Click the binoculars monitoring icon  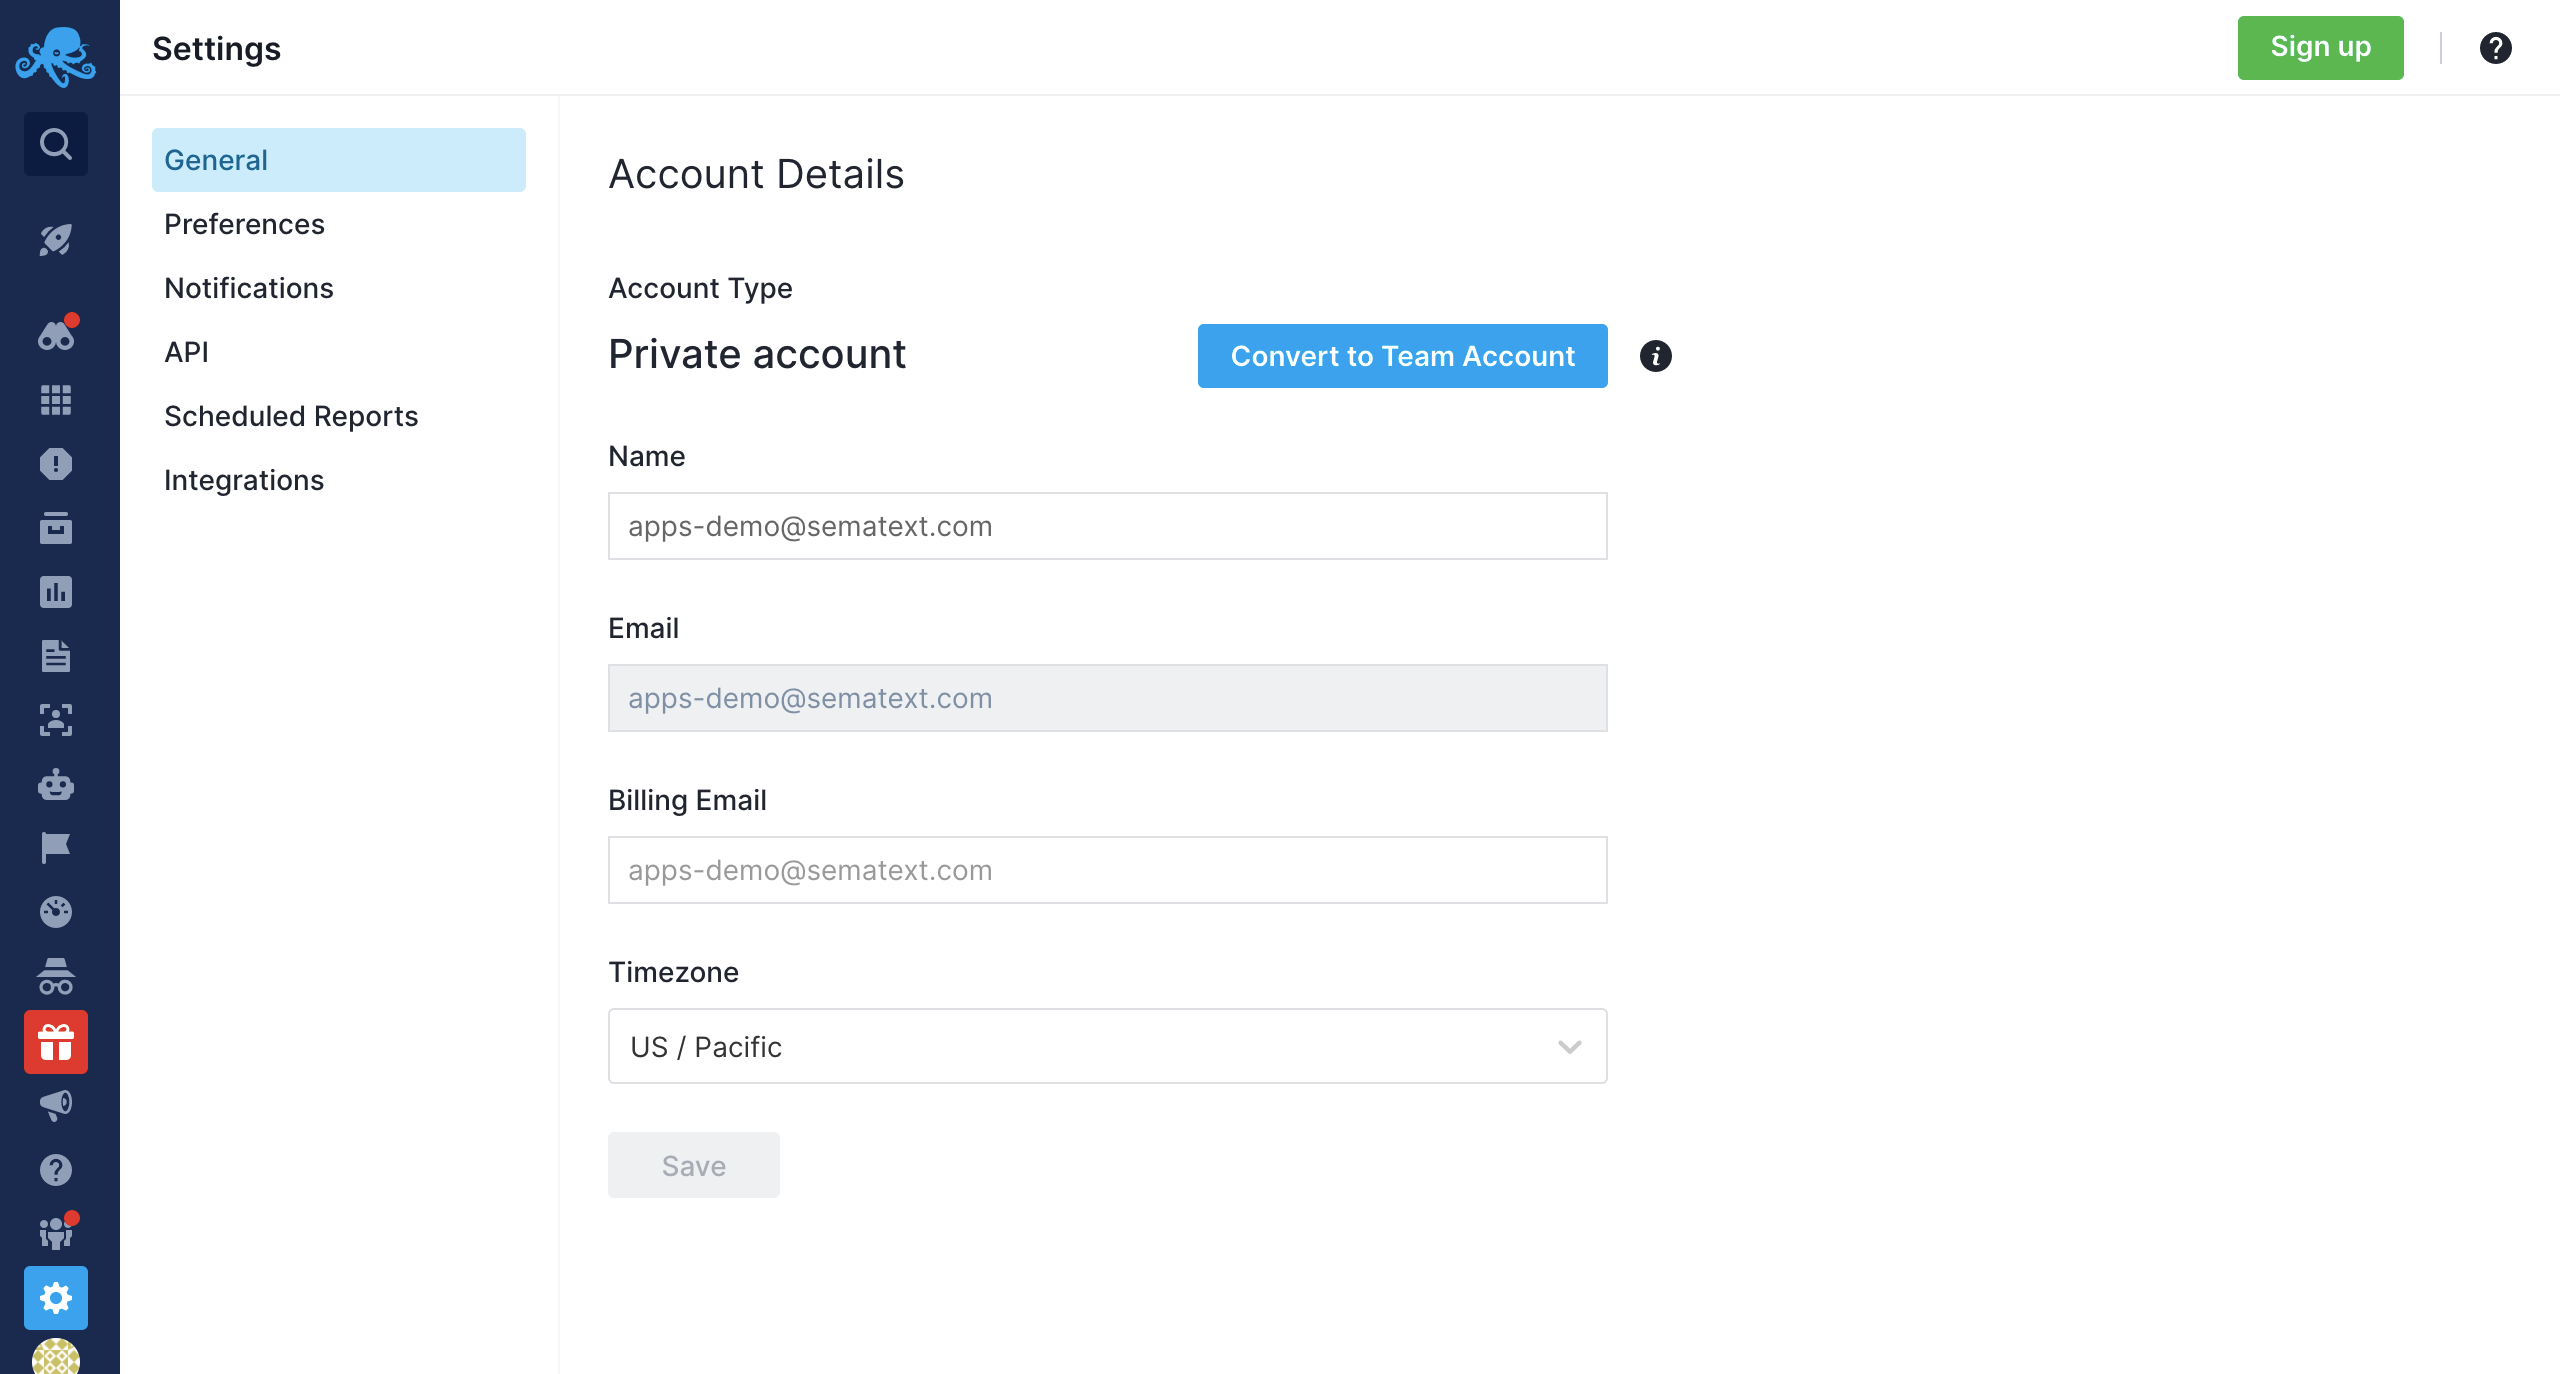(56, 333)
